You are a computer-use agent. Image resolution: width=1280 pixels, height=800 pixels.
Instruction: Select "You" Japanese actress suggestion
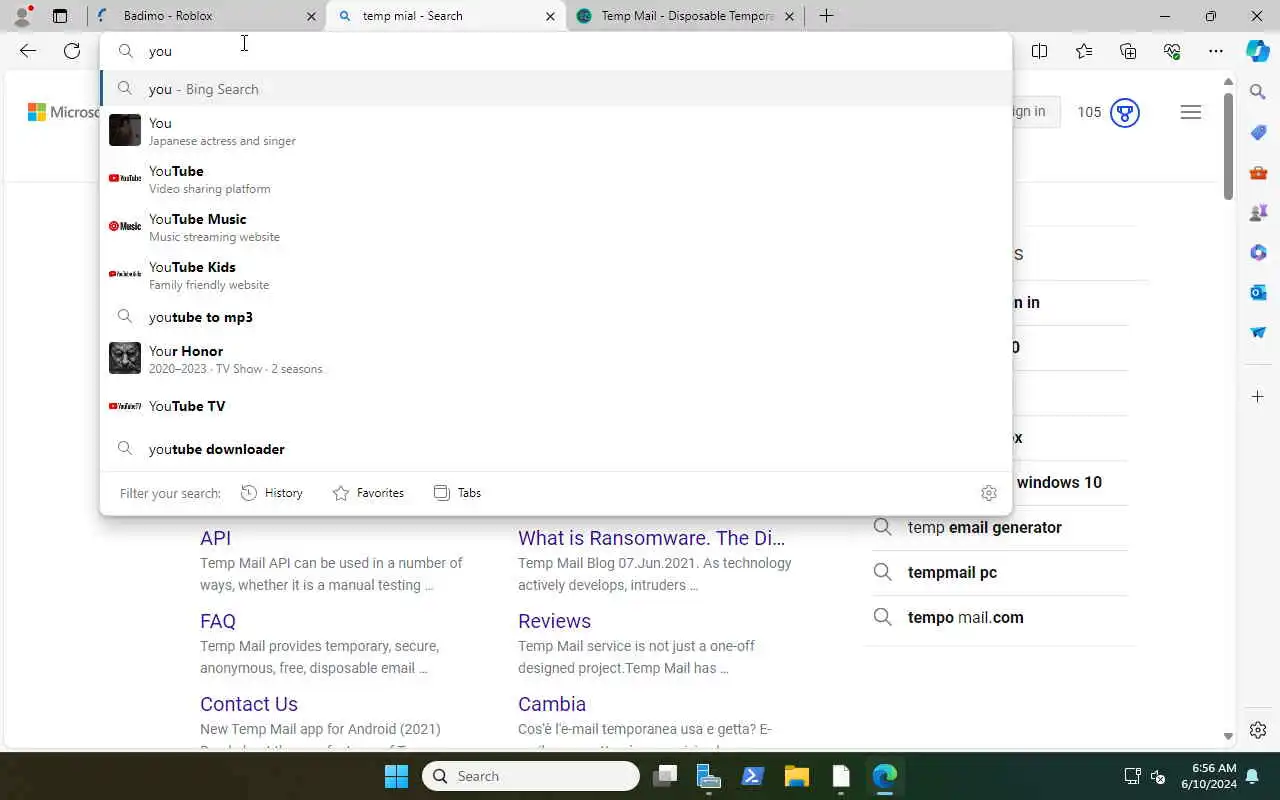coord(556,131)
